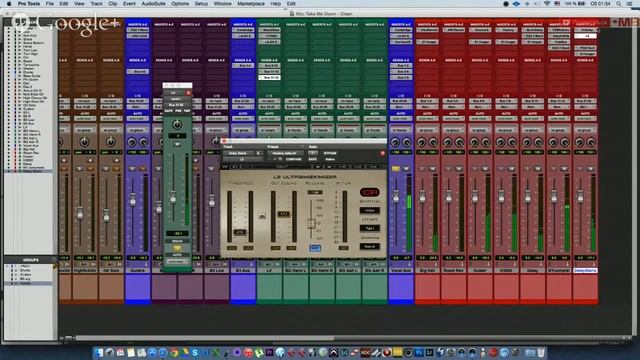Select the DelaySlams track name
Screen dimensions: 640x360
coord(585,270)
